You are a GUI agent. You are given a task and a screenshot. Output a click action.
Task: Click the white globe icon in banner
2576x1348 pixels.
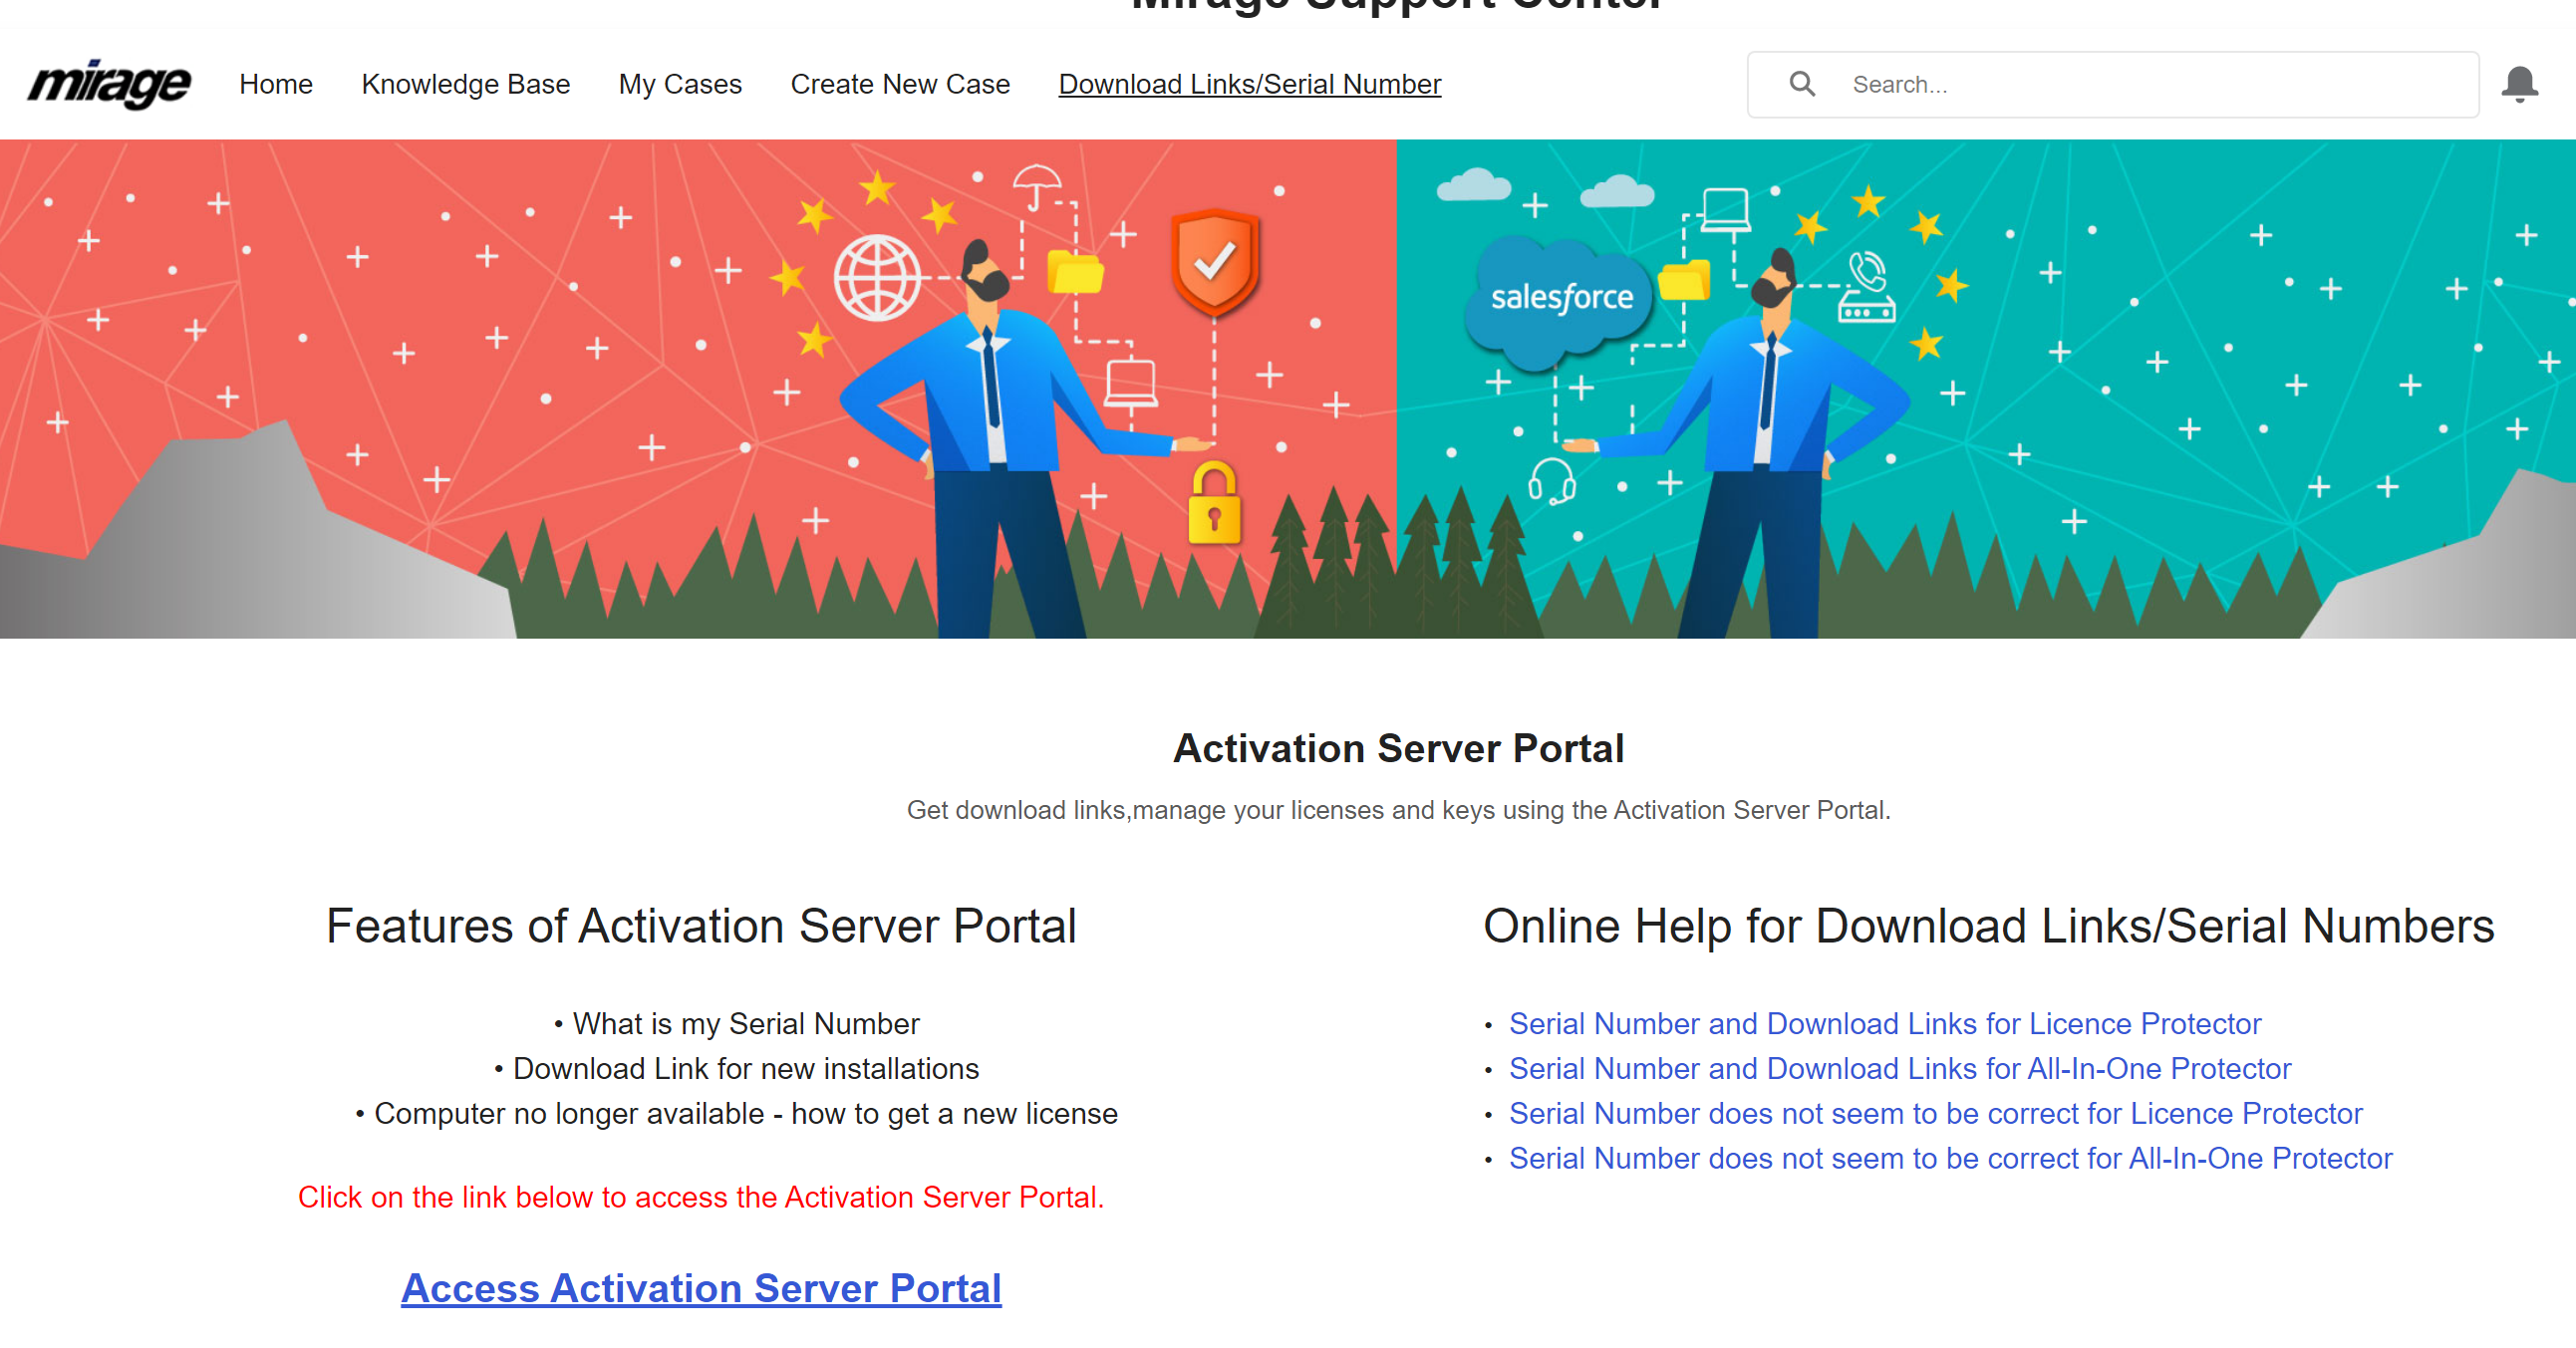point(877,278)
